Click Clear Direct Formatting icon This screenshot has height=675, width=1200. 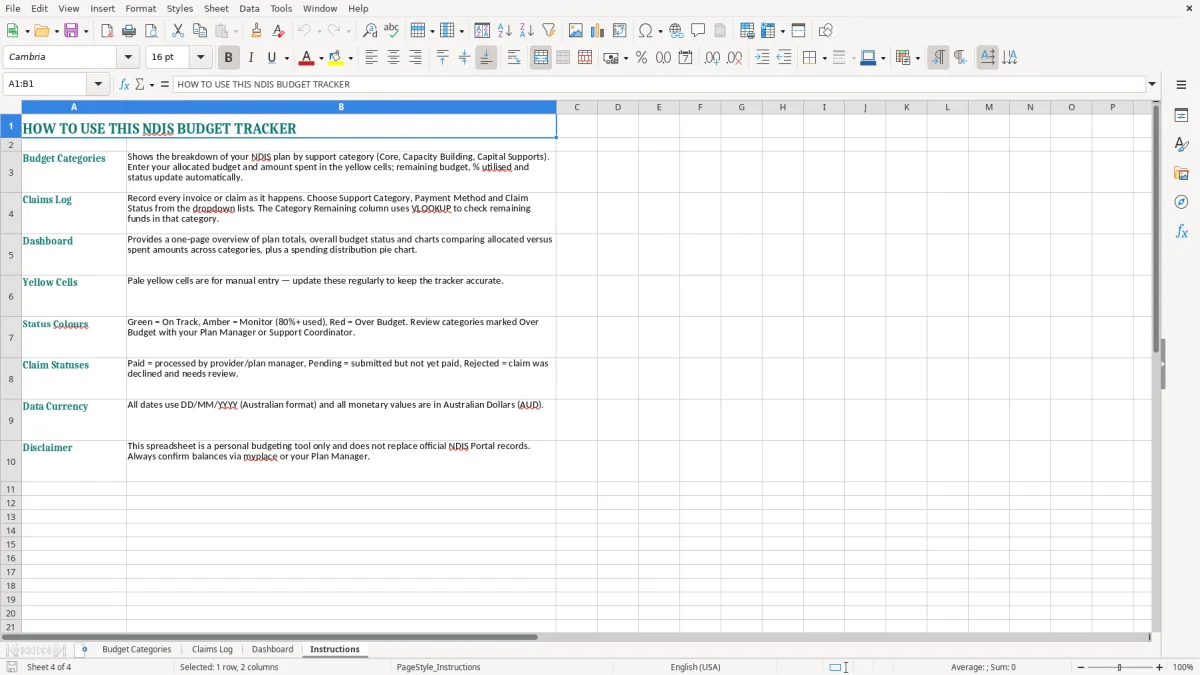pos(279,31)
